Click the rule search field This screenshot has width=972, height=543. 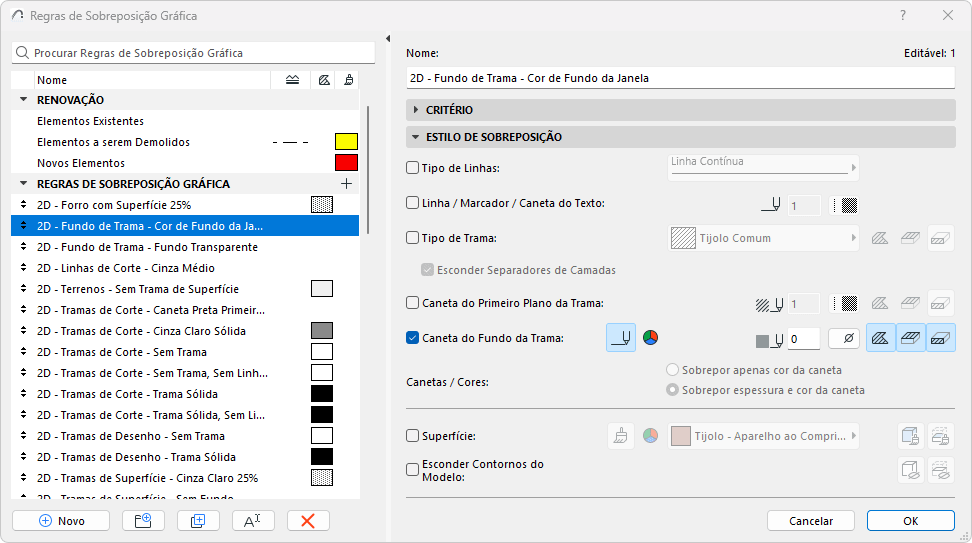[194, 53]
